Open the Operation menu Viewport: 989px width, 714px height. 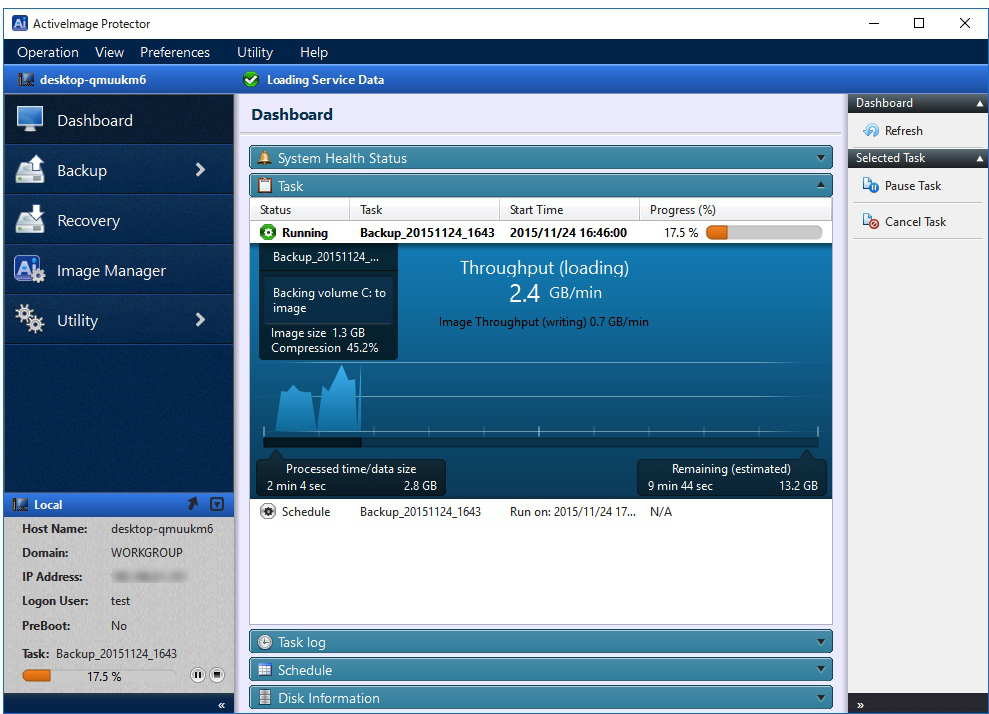[x=48, y=52]
